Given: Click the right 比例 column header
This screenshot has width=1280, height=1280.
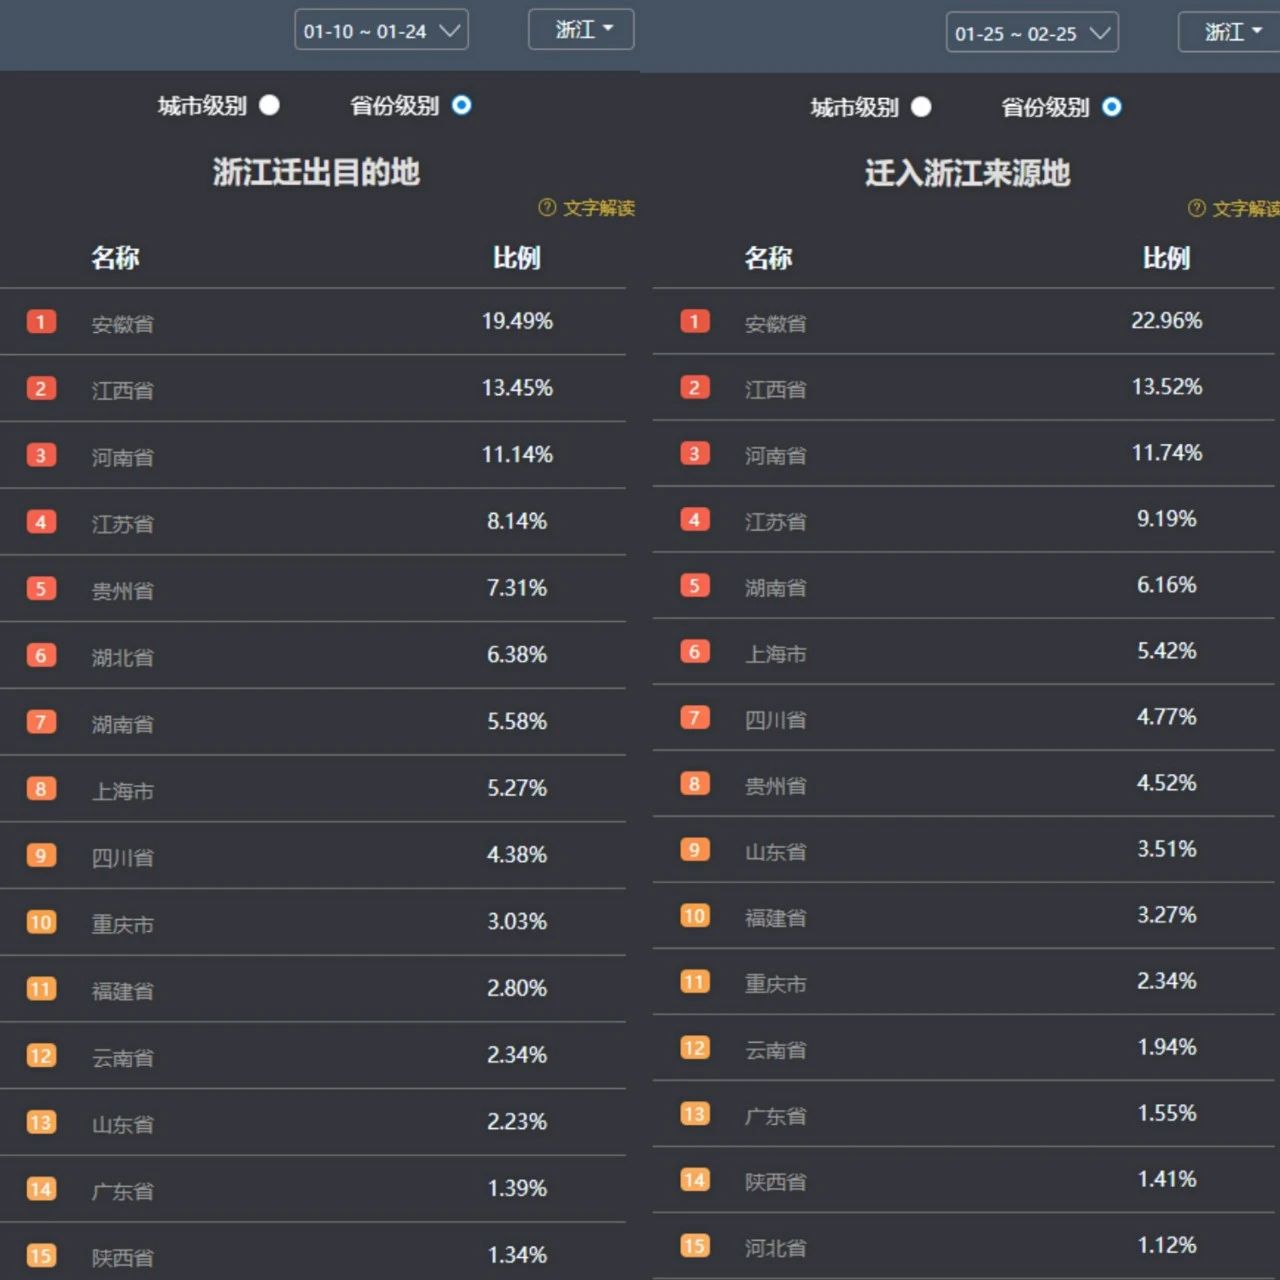Looking at the screenshot, I should [1166, 258].
